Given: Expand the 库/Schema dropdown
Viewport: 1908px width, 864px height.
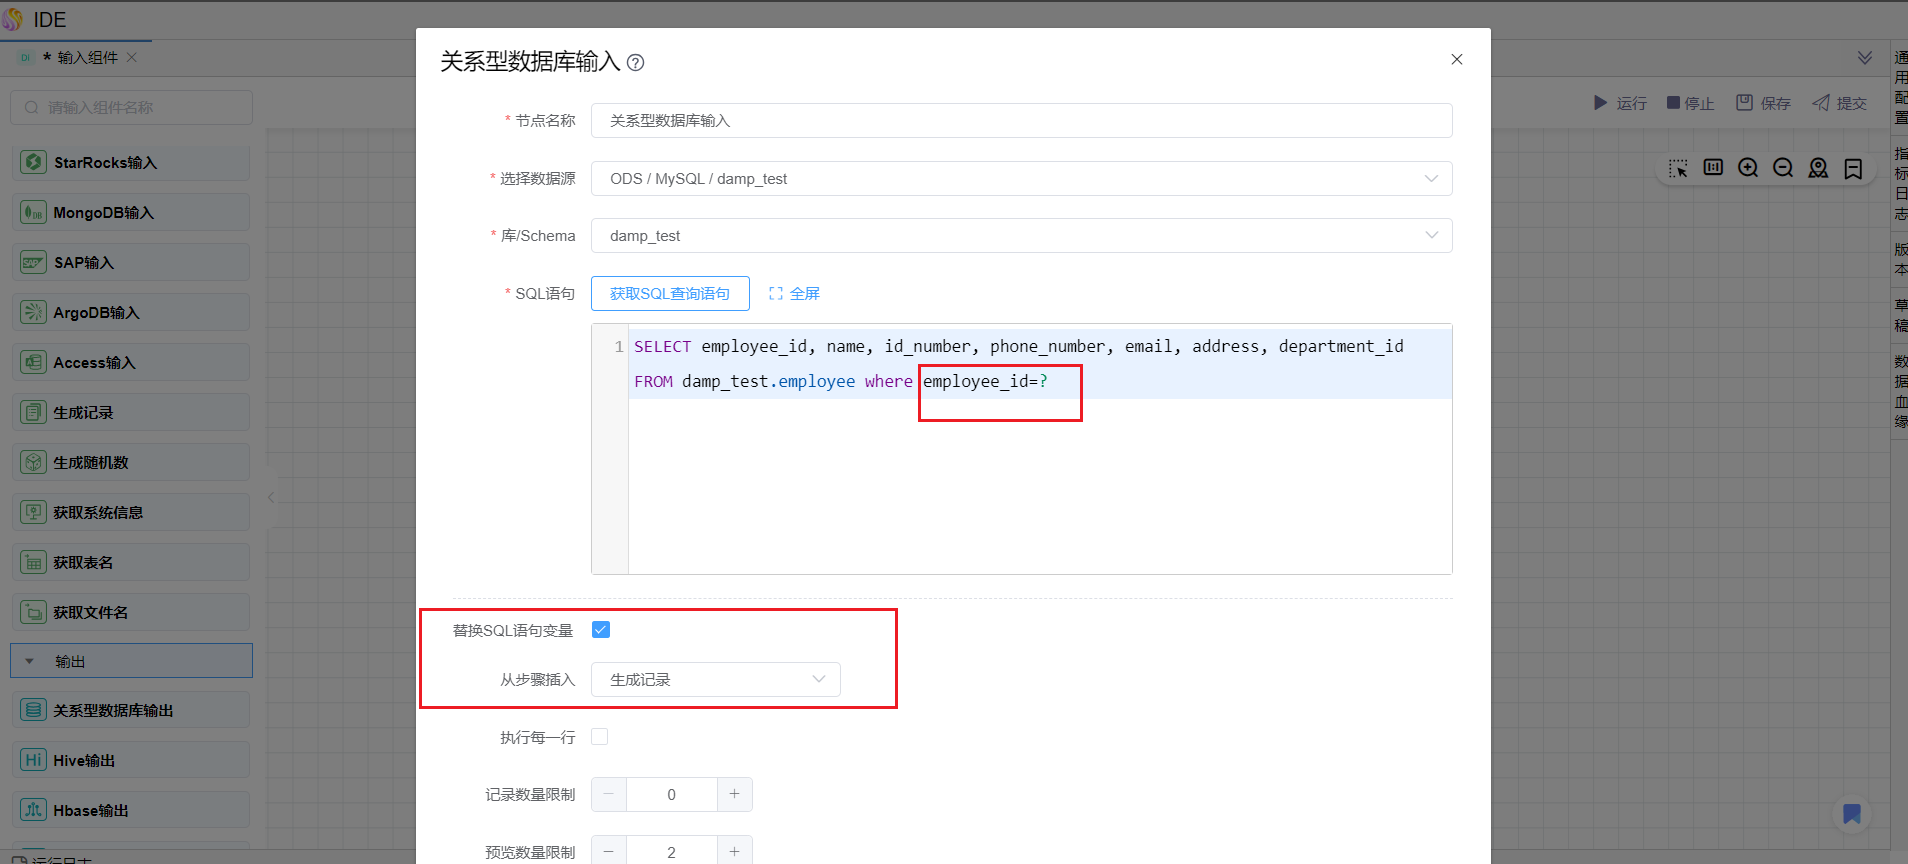Looking at the screenshot, I should coord(1021,236).
